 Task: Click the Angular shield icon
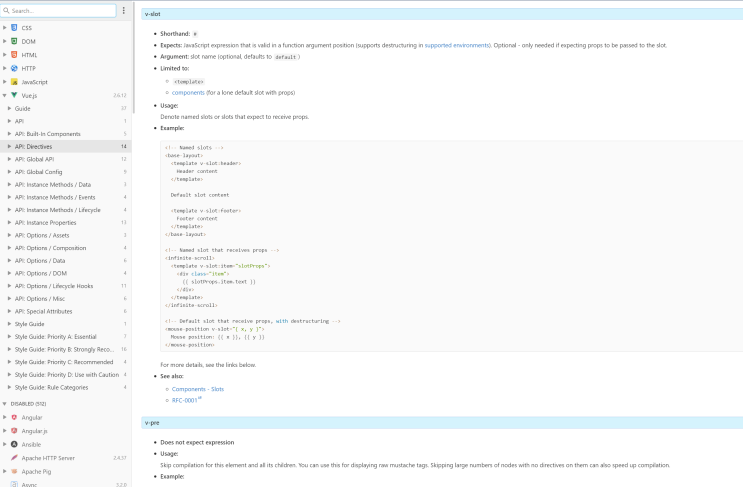(x=14, y=417)
